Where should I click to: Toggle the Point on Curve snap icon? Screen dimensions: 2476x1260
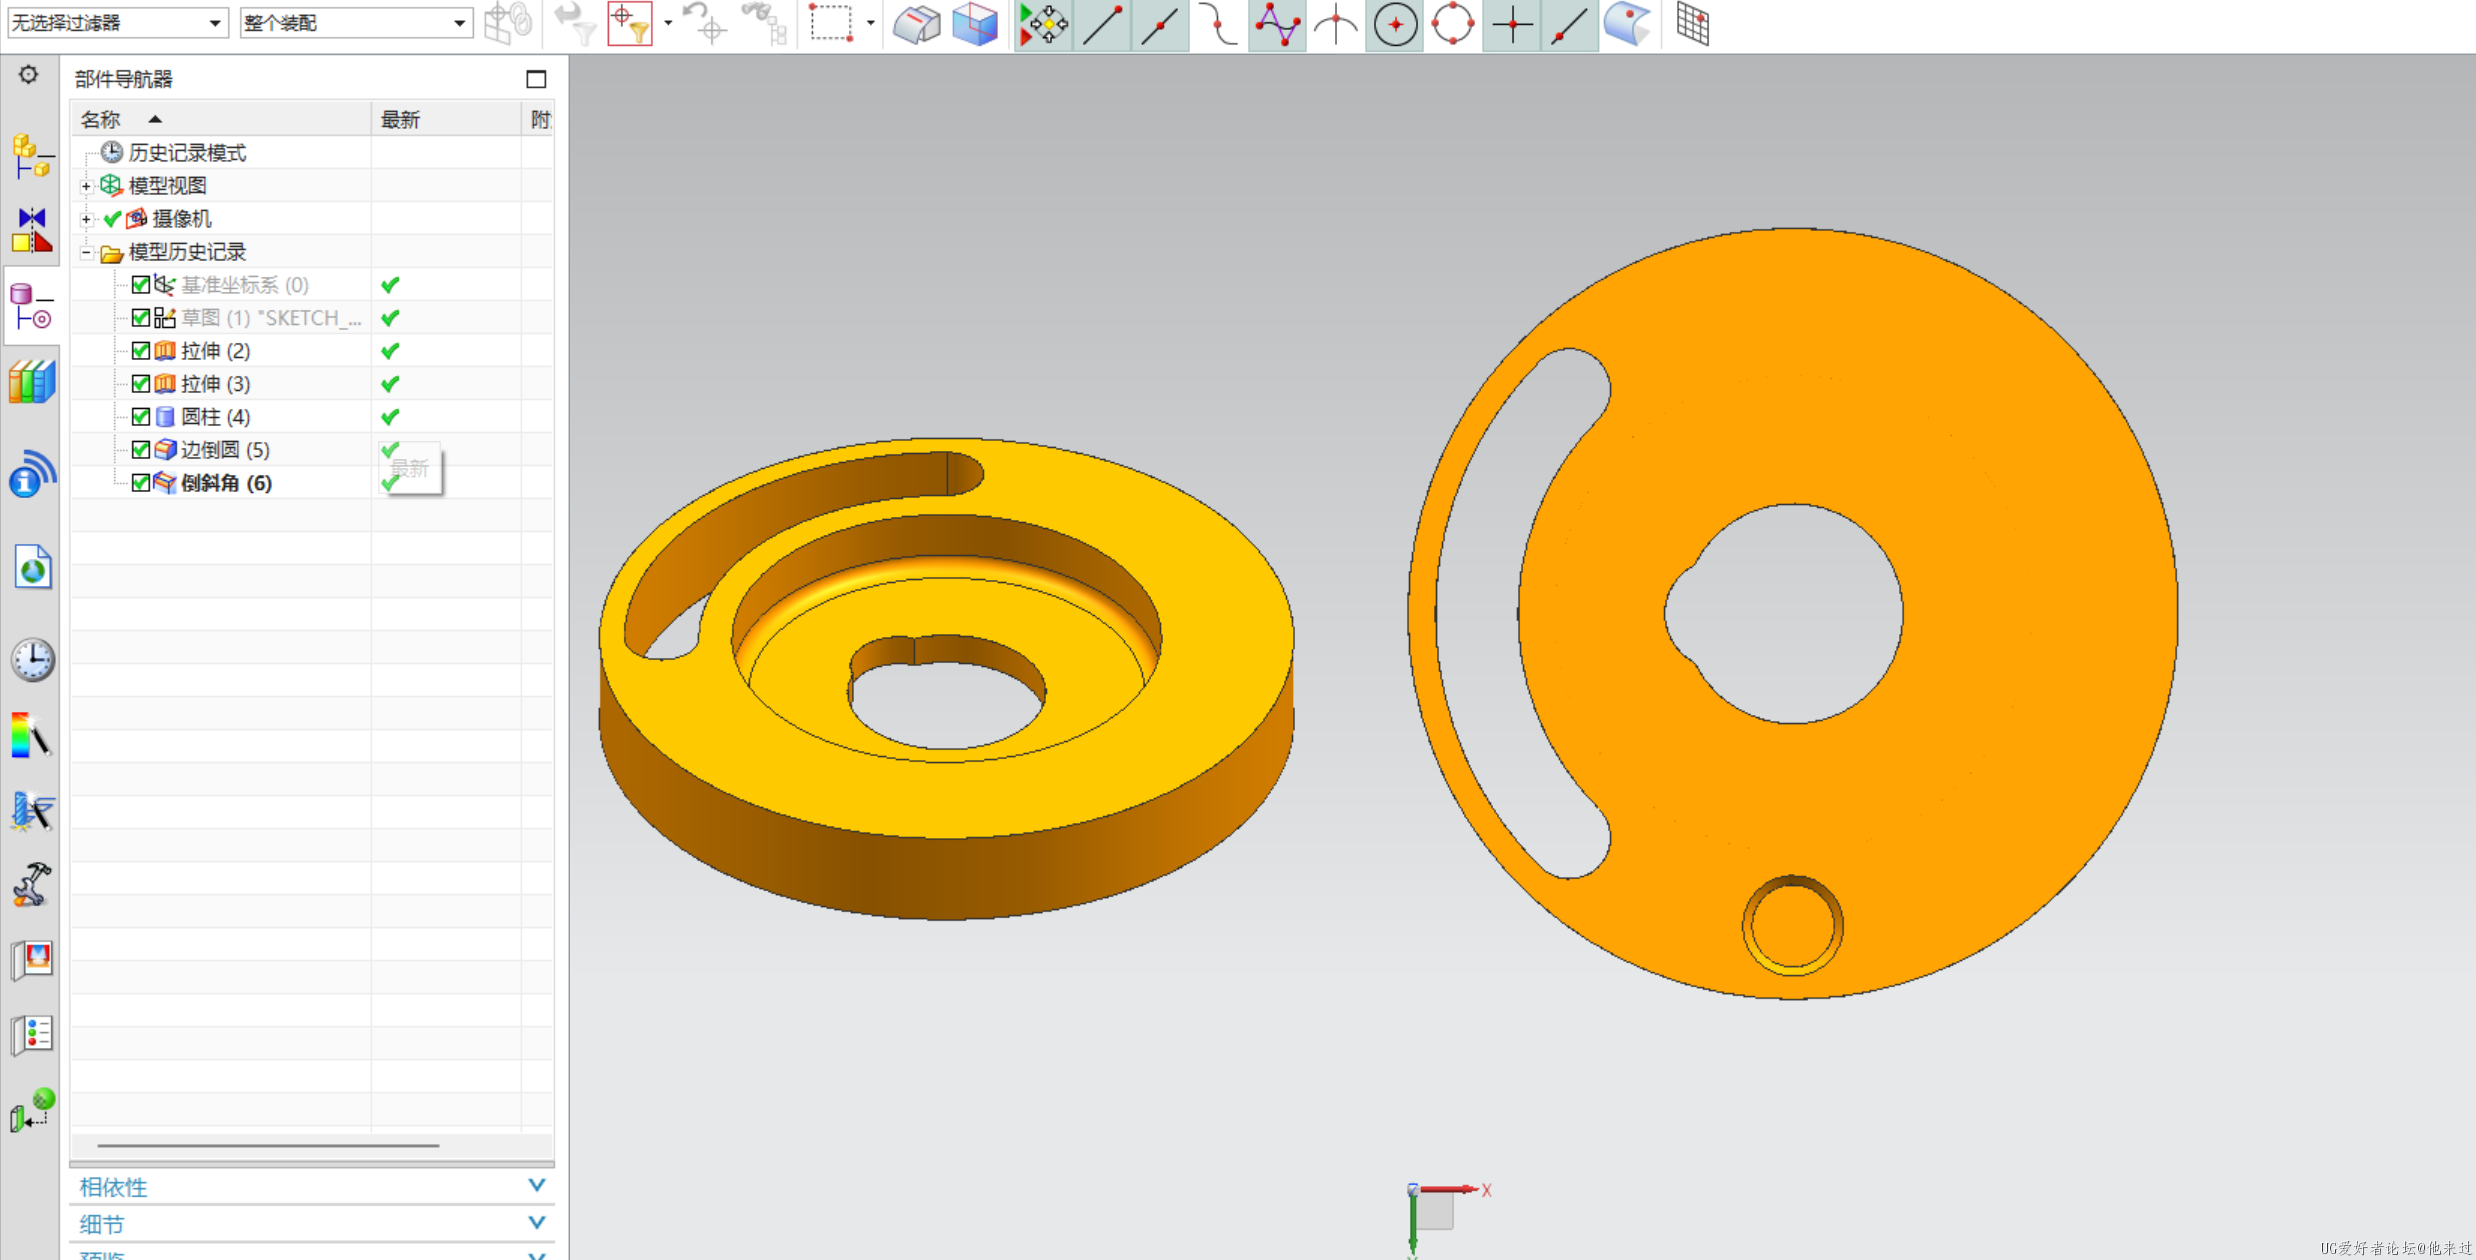[x=1570, y=24]
